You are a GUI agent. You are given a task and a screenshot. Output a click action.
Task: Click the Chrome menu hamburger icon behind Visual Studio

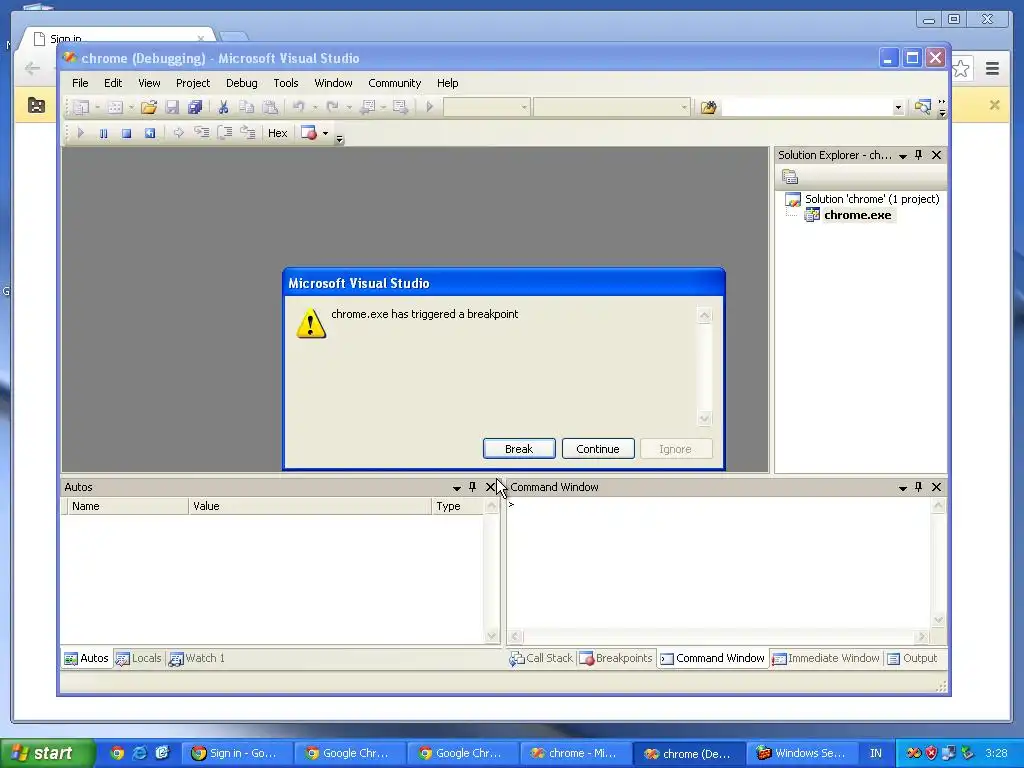coord(992,69)
